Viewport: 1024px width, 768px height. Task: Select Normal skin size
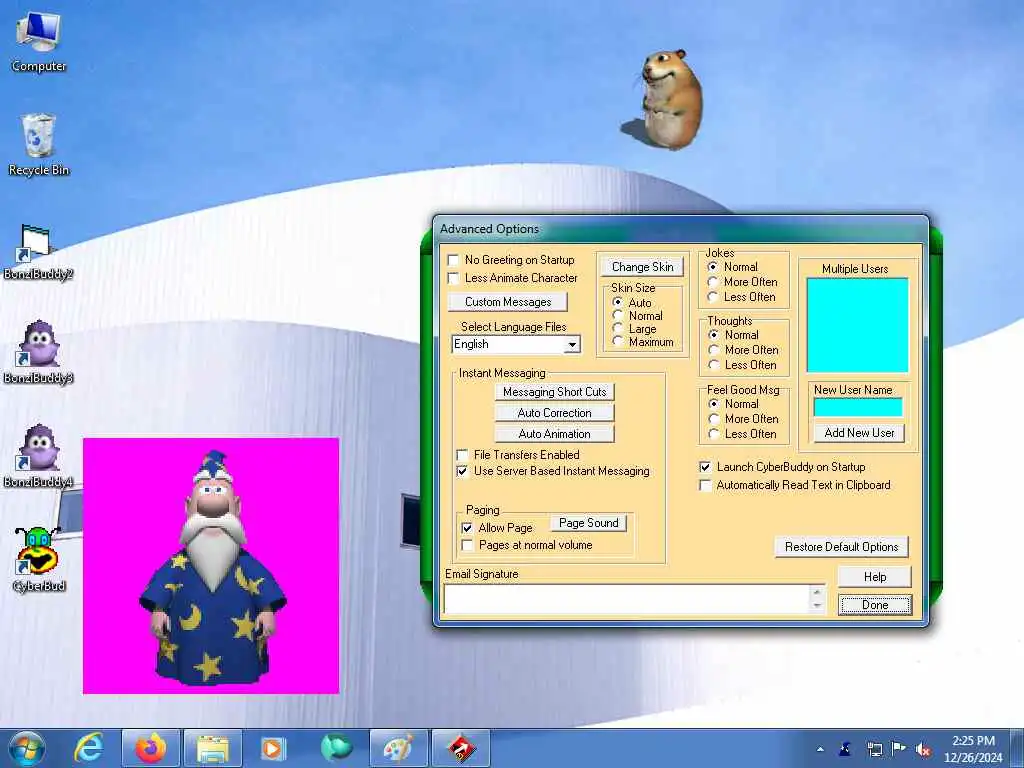click(618, 315)
